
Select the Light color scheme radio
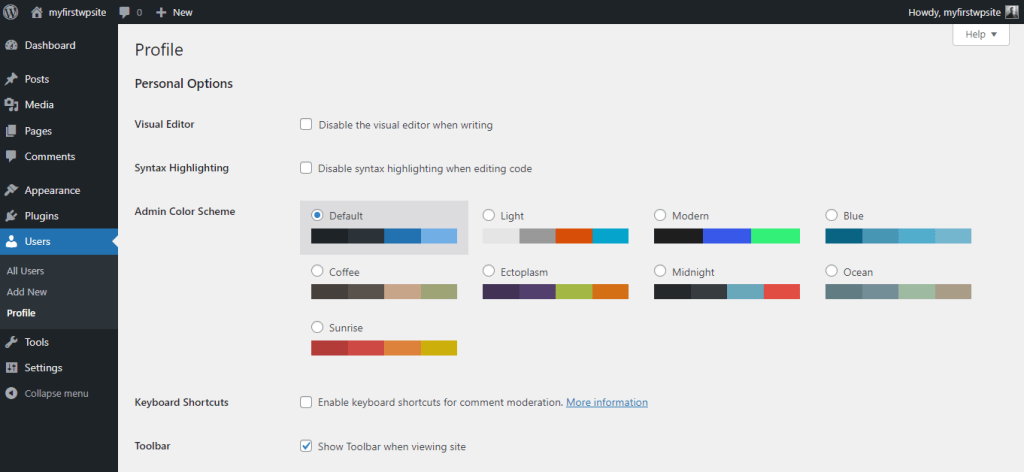tap(488, 215)
